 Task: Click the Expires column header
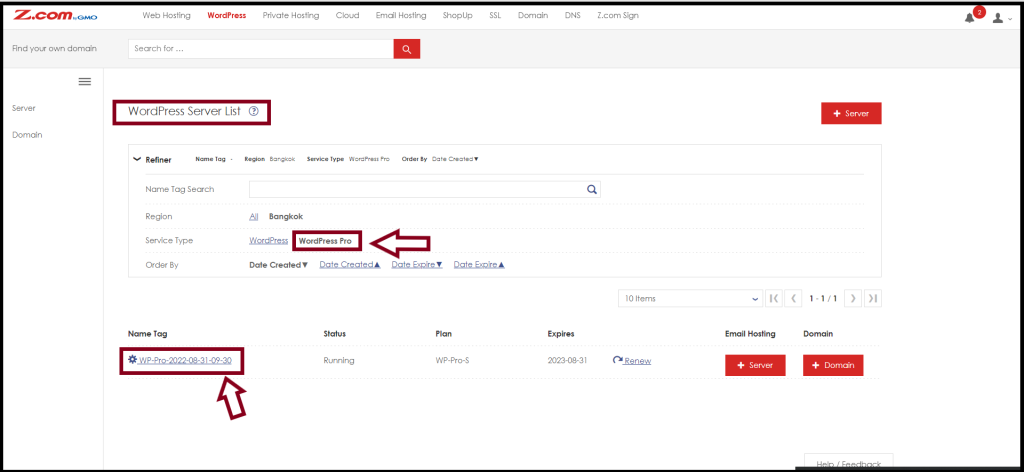tap(561, 334)
